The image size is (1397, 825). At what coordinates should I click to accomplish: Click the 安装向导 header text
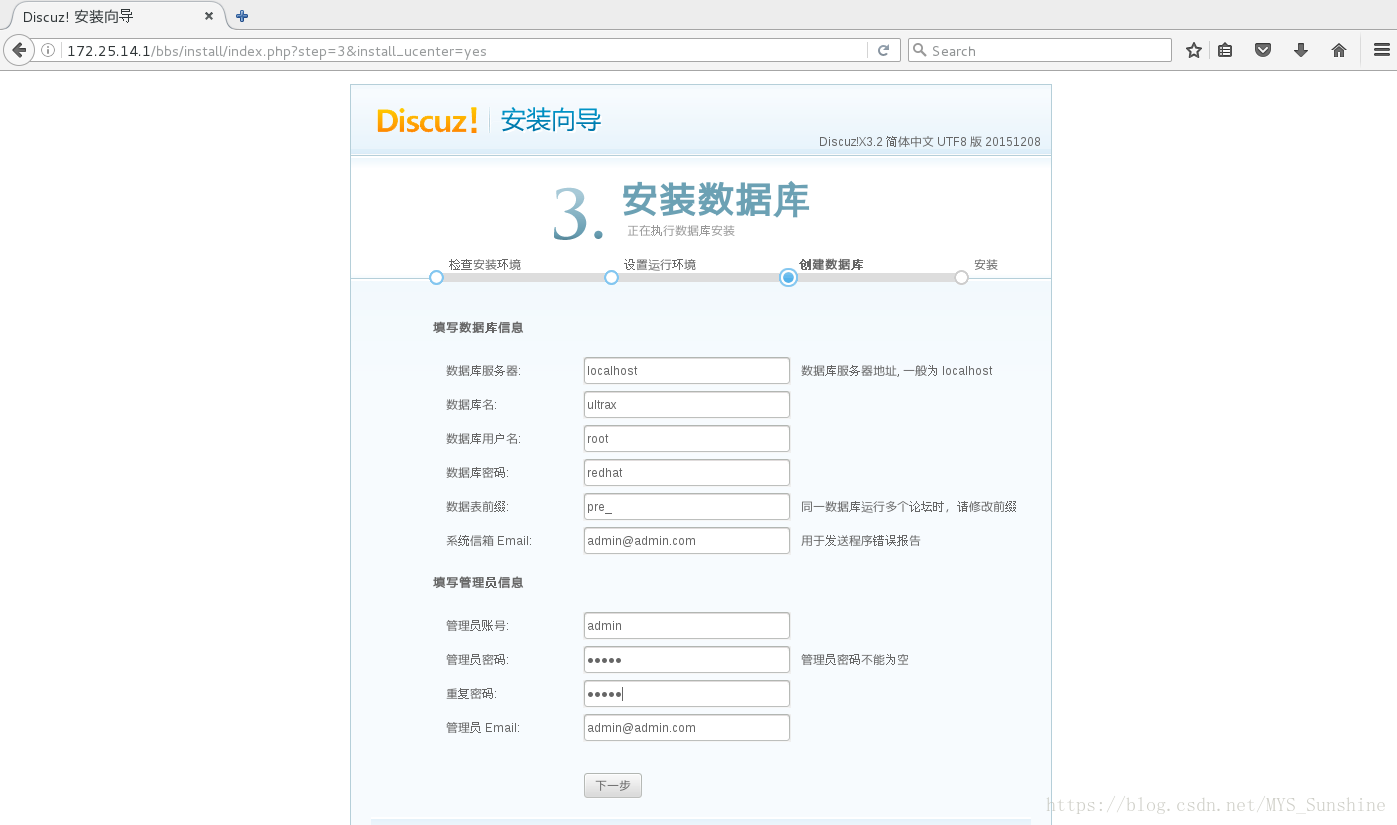point(551,121)
